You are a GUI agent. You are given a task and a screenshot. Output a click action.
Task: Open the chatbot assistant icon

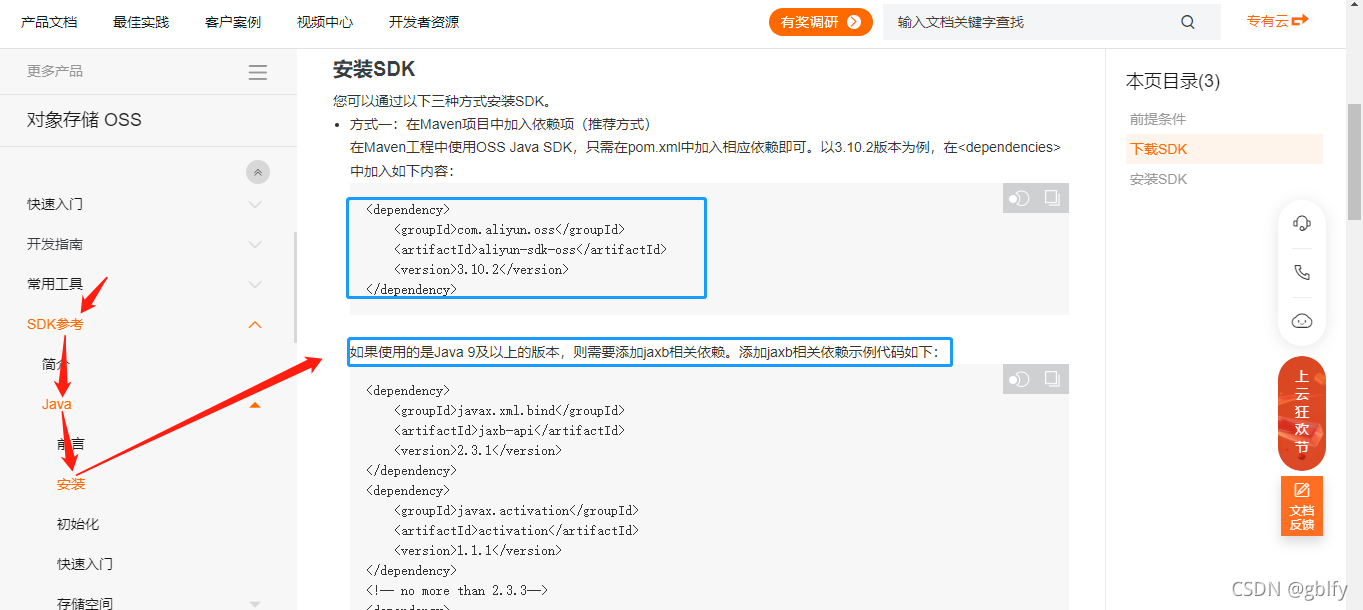click(x=1301, y=321)
